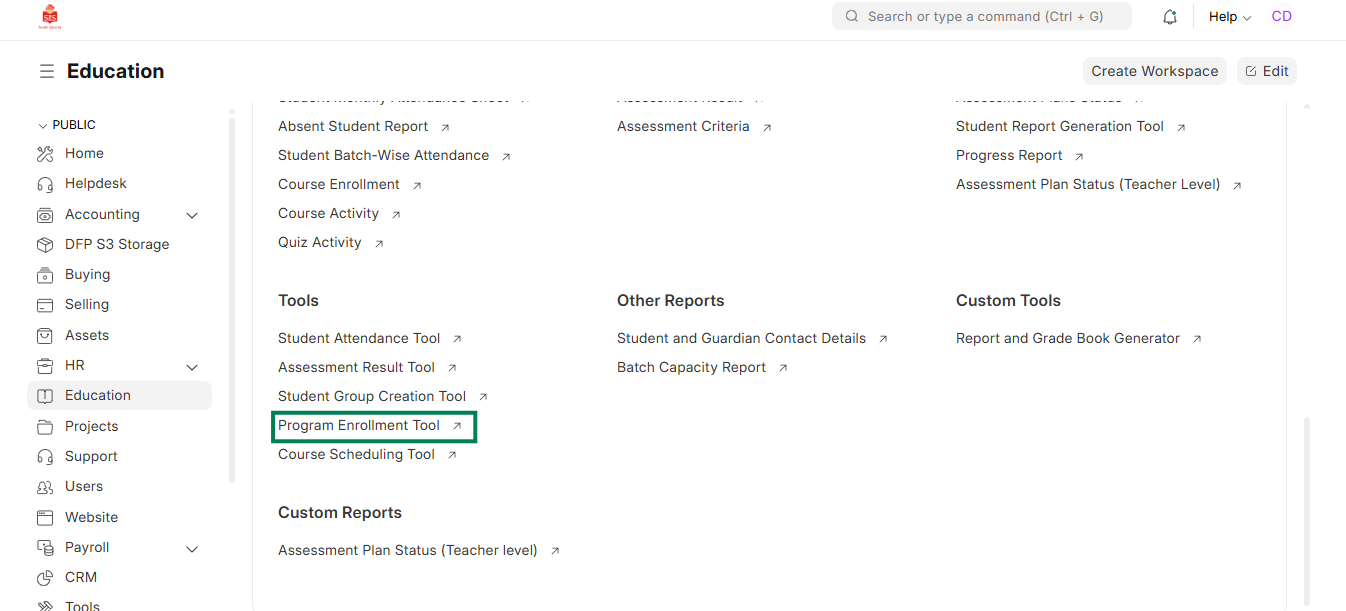
Task: Click the CRM pie chart icon
Action: [x=45, y=578]
